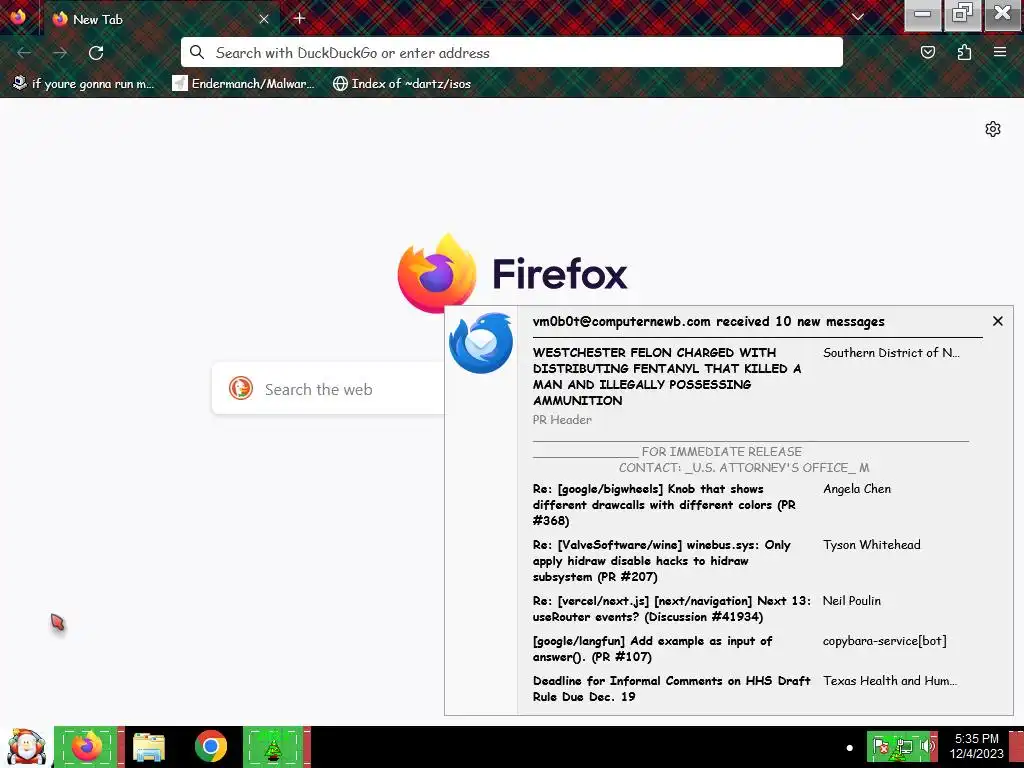
Task: Click the Thunderbird icon in the notification
Action: pos(481,343)
